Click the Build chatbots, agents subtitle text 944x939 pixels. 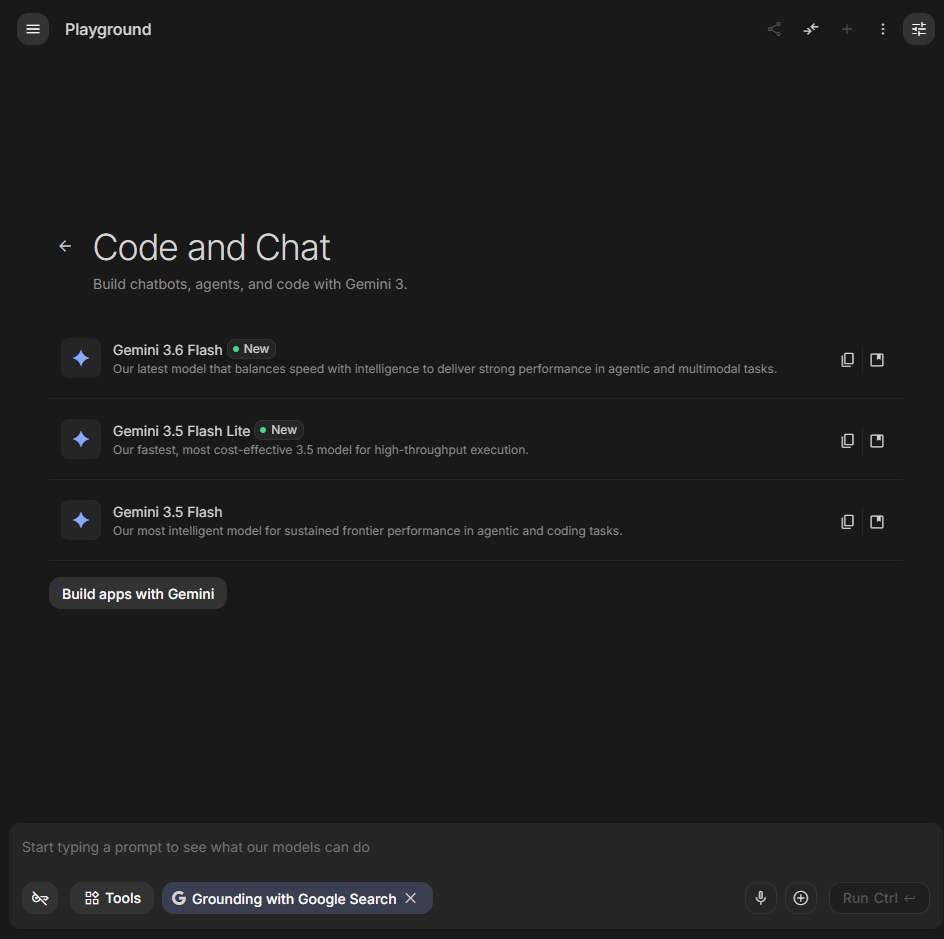250,284
